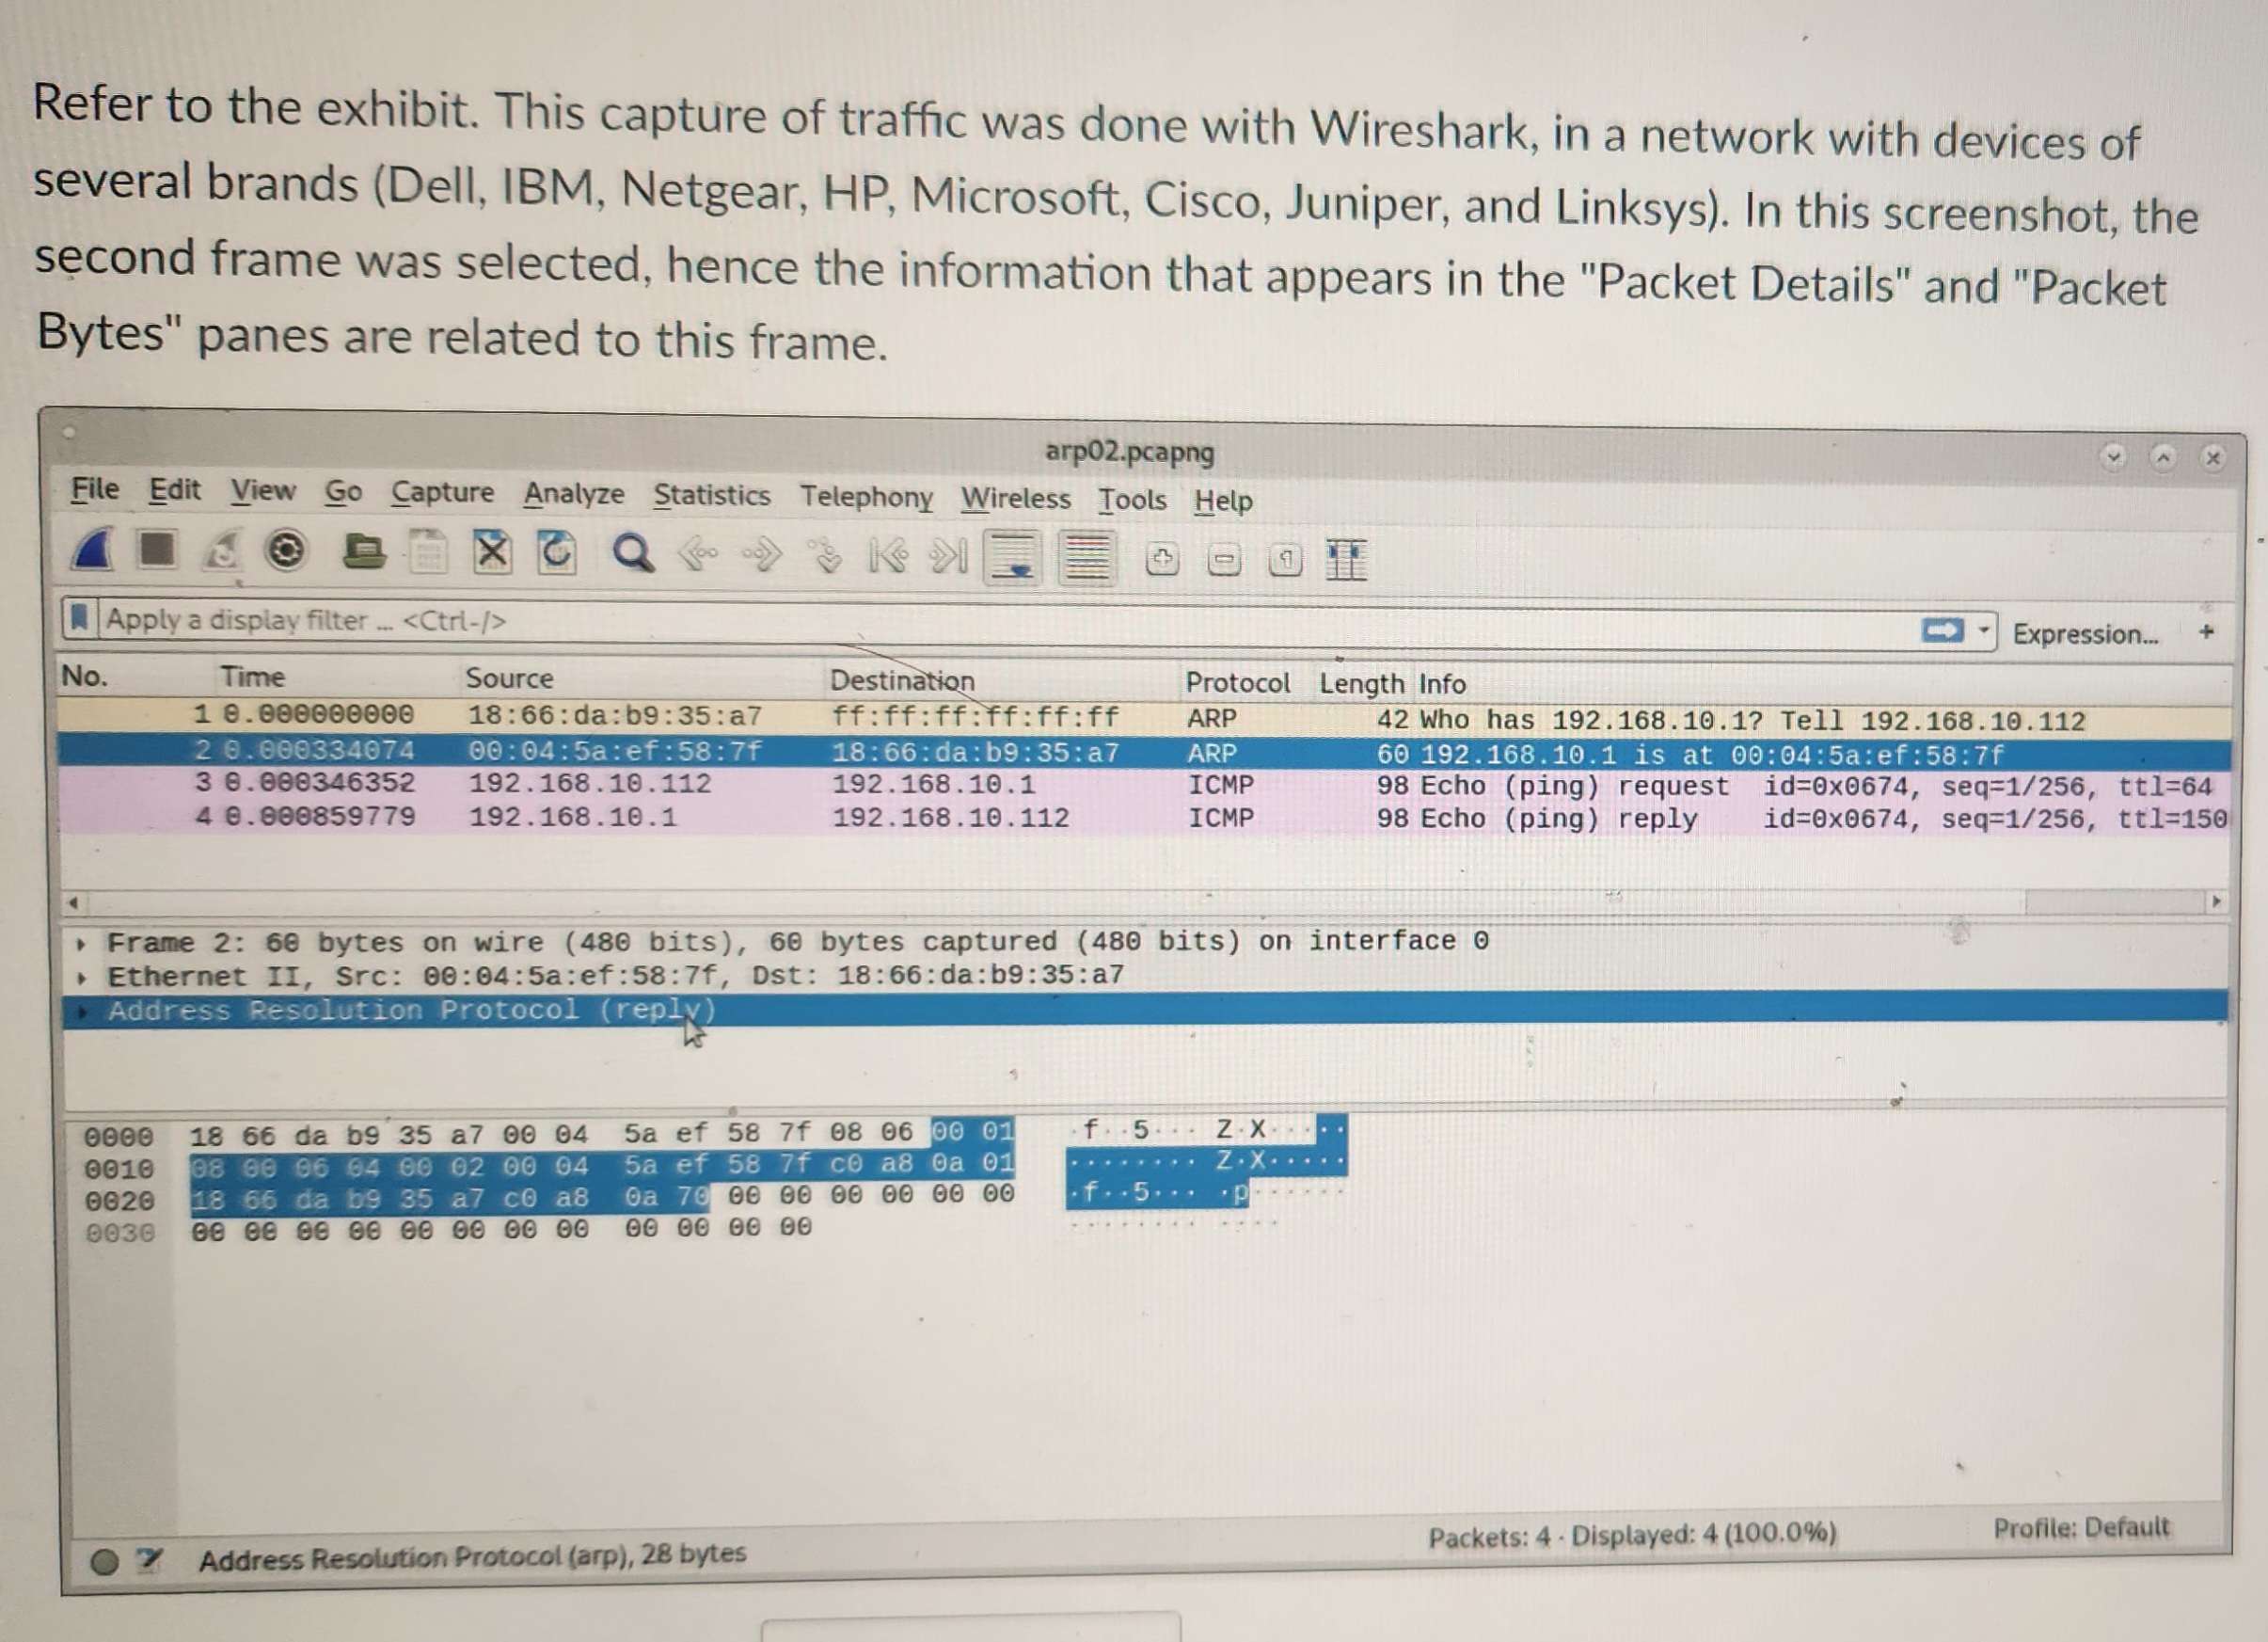Open capture options gear icon
The width and height of the screenshot is (2268, 1642).
[x=285, y=551]
